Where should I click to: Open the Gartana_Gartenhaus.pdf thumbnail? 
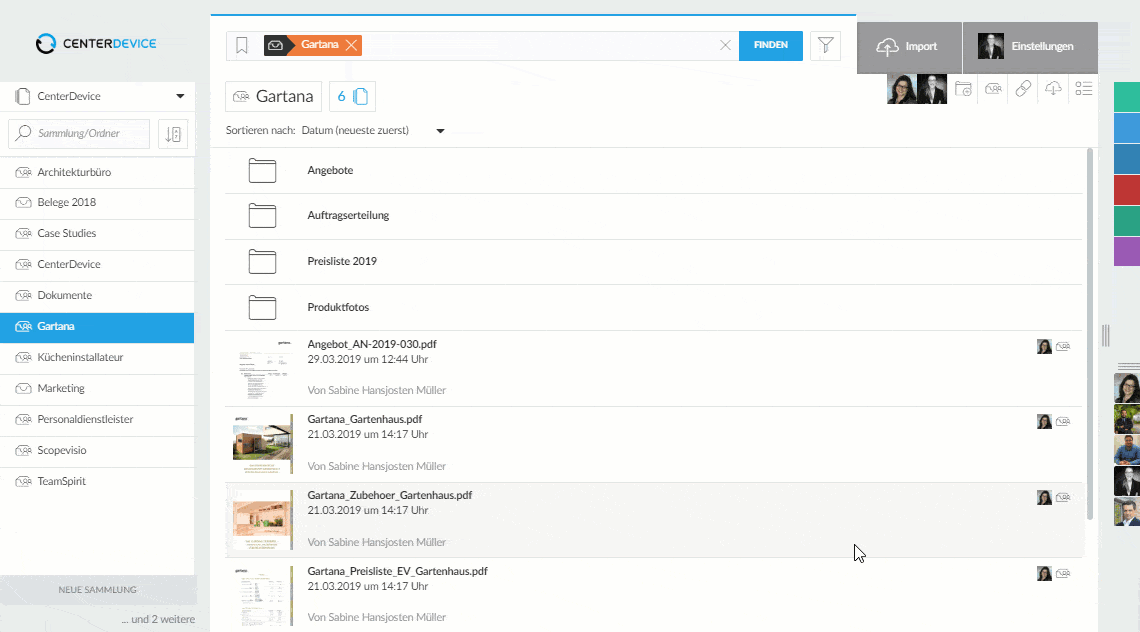click(262, 444)
